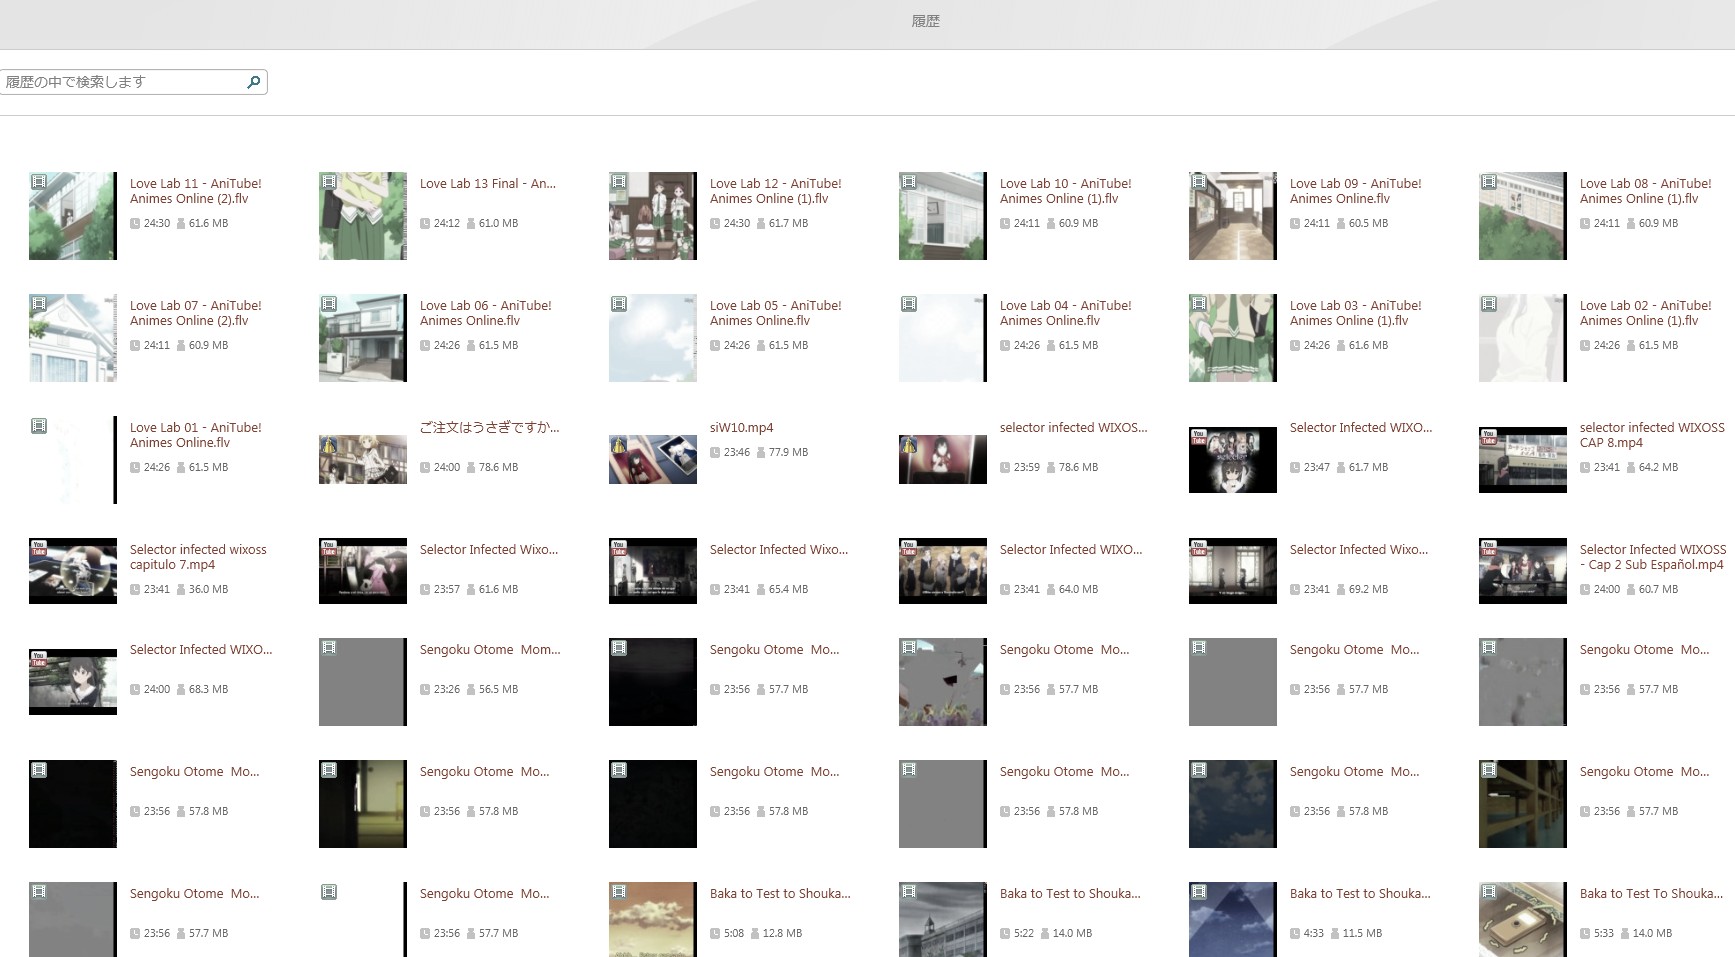
Task: Open the Love Lab 13 Final title link
Action: [488, 184]
